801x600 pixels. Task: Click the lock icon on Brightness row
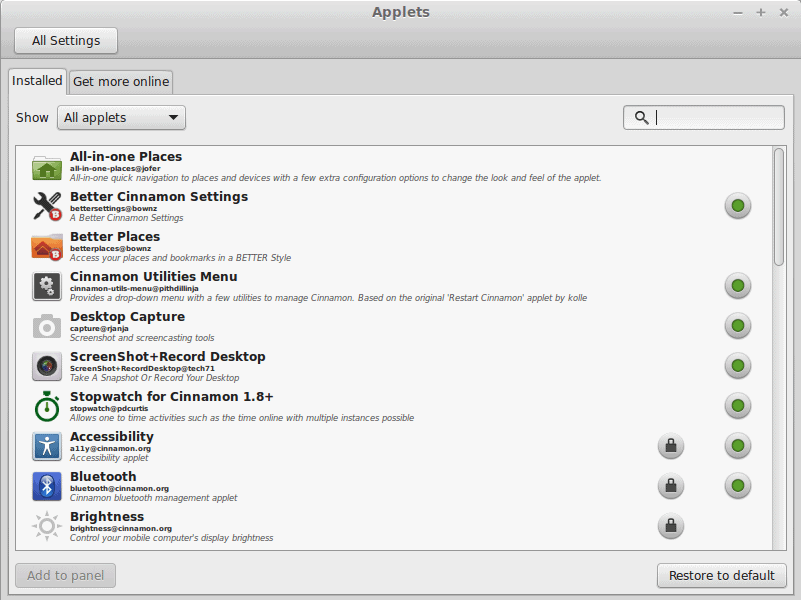click(x=671, y=526)
